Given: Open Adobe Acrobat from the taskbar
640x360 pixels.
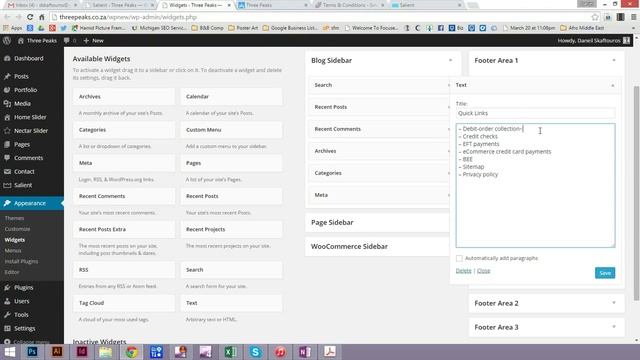Looking at the screenshot, I should point(330,351).
